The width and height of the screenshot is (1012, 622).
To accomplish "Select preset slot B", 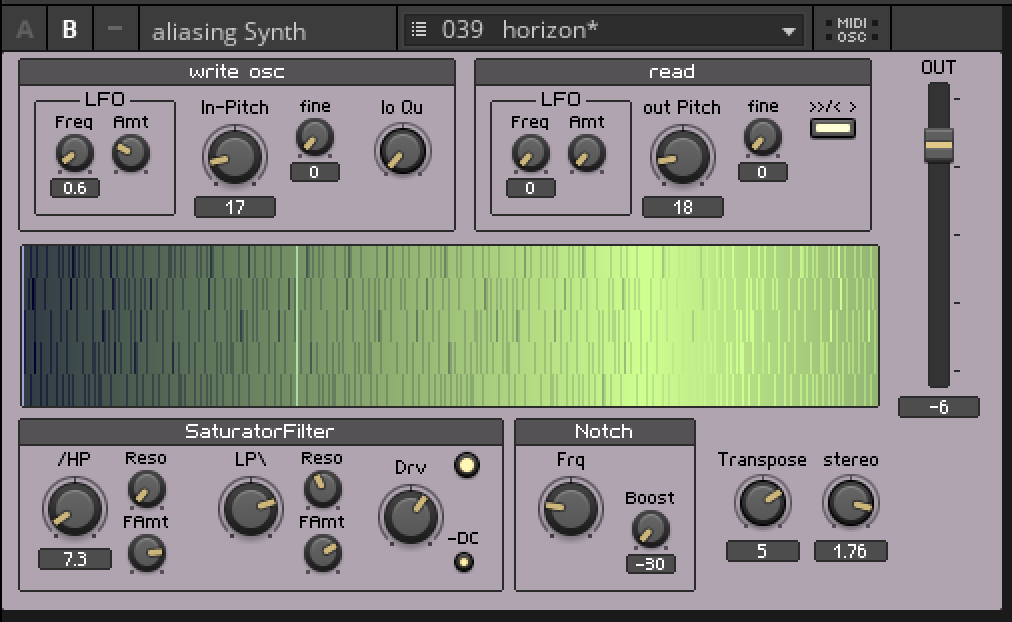I will pos(70,29).
